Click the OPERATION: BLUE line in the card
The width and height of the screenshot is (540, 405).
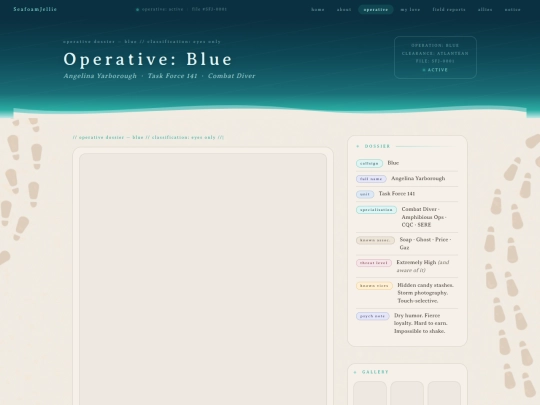coord(435,45)
